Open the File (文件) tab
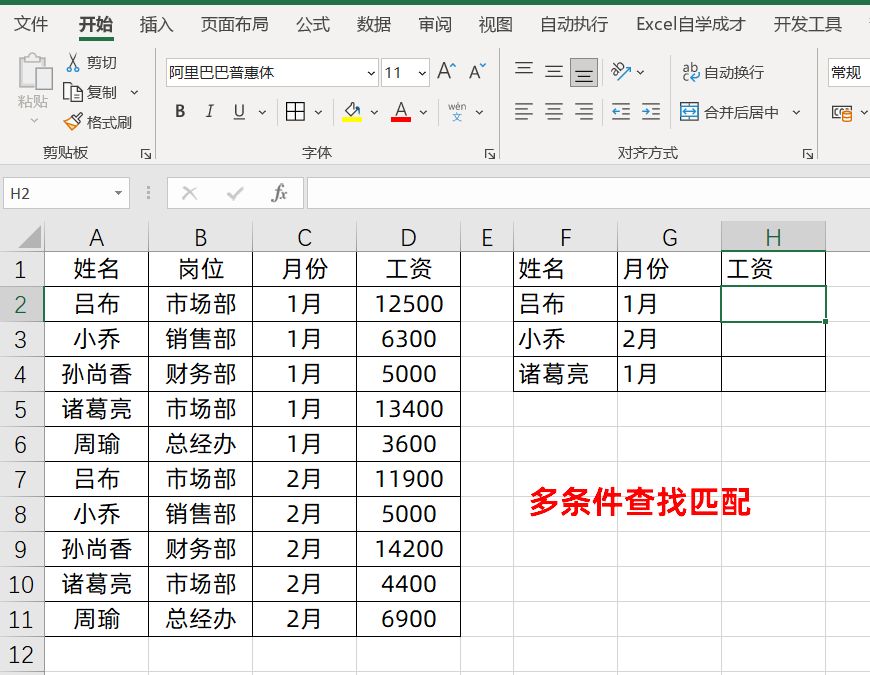The height and width of the screenshot is (675, 870). (31, 24)
